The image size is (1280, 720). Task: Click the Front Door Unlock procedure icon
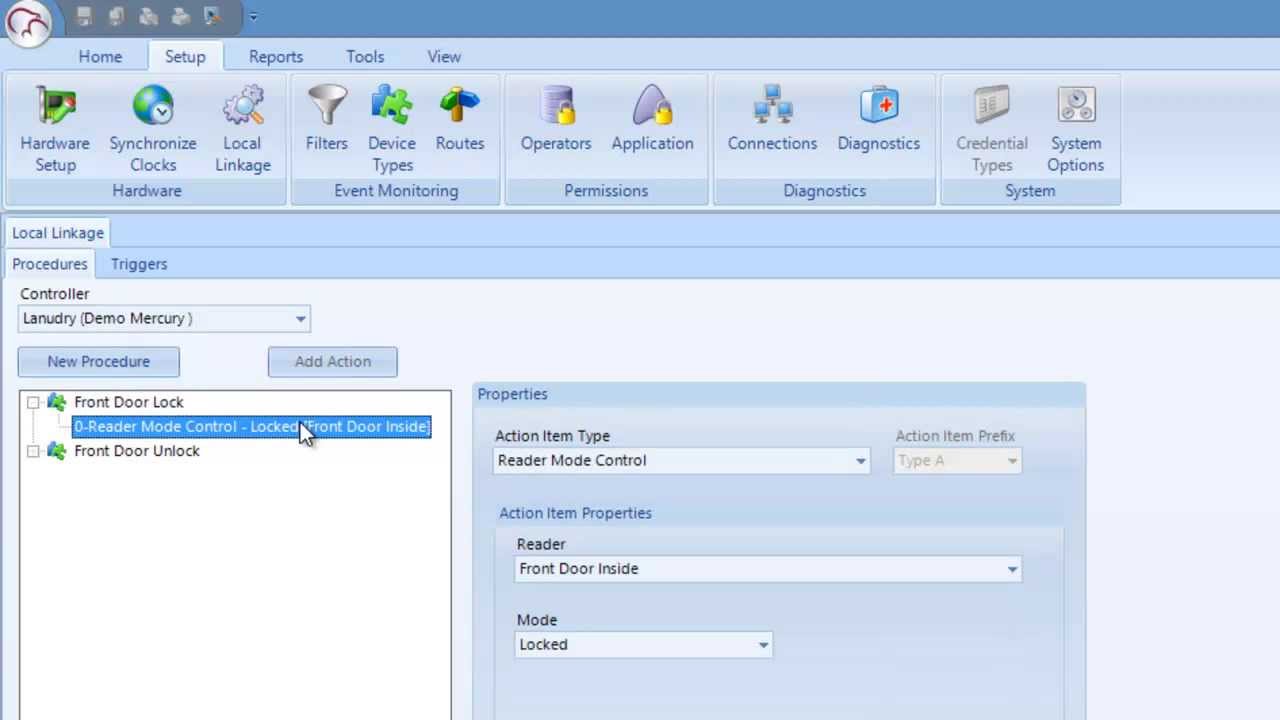click(57, 451)
